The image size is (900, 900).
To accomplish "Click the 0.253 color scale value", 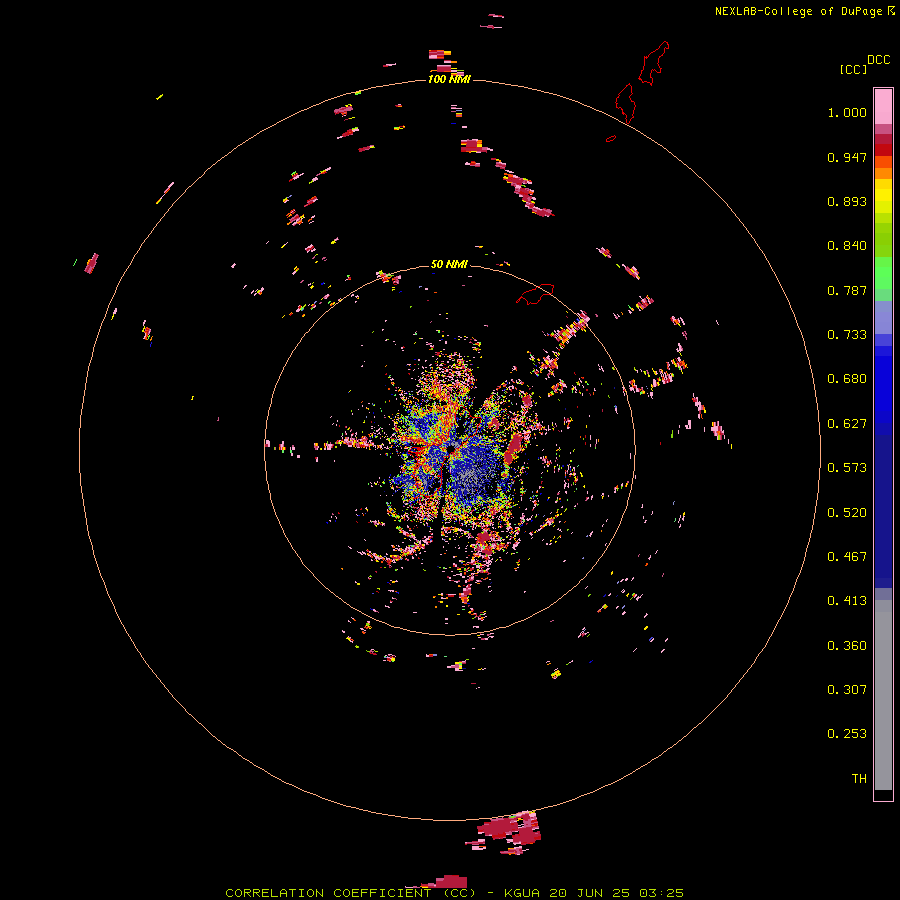I will tap(847, 734).
